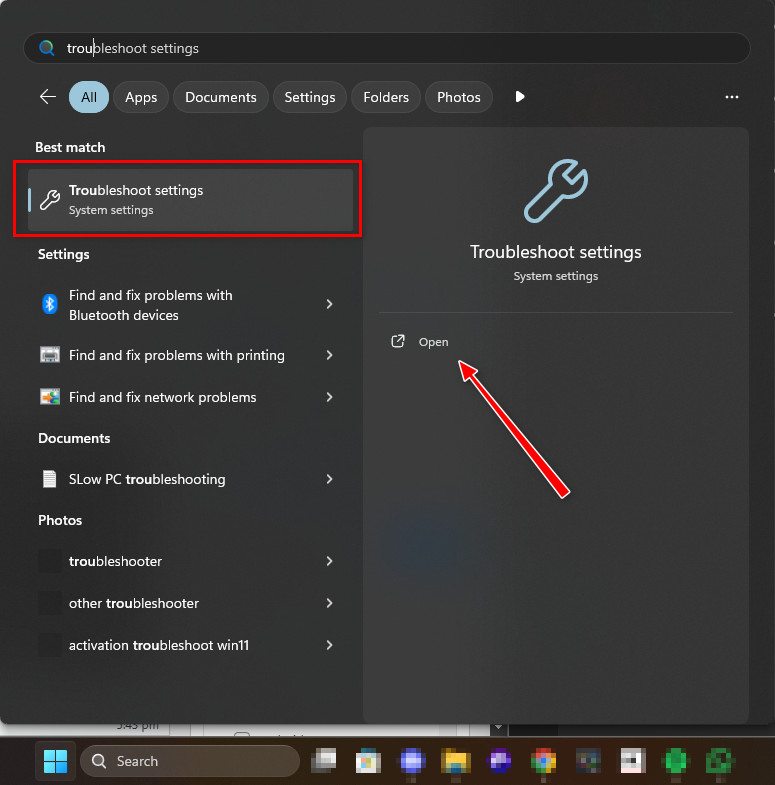Click the printer icon in results

click(50, 355)
